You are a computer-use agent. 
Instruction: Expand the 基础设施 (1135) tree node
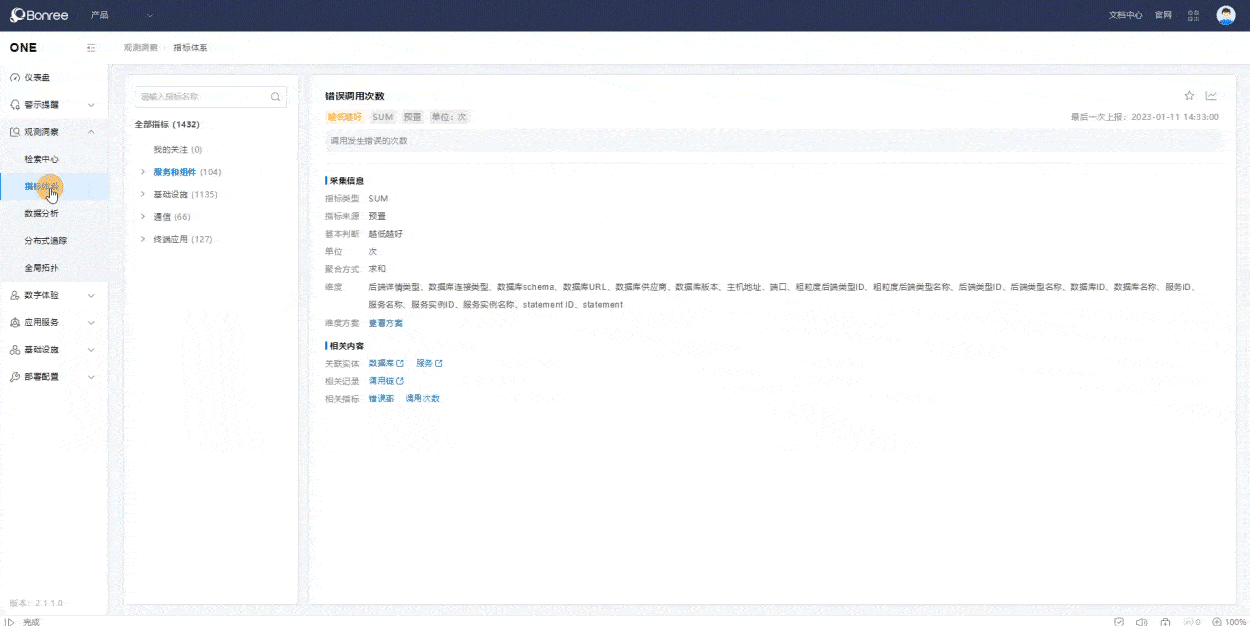[x=143, y=194]
